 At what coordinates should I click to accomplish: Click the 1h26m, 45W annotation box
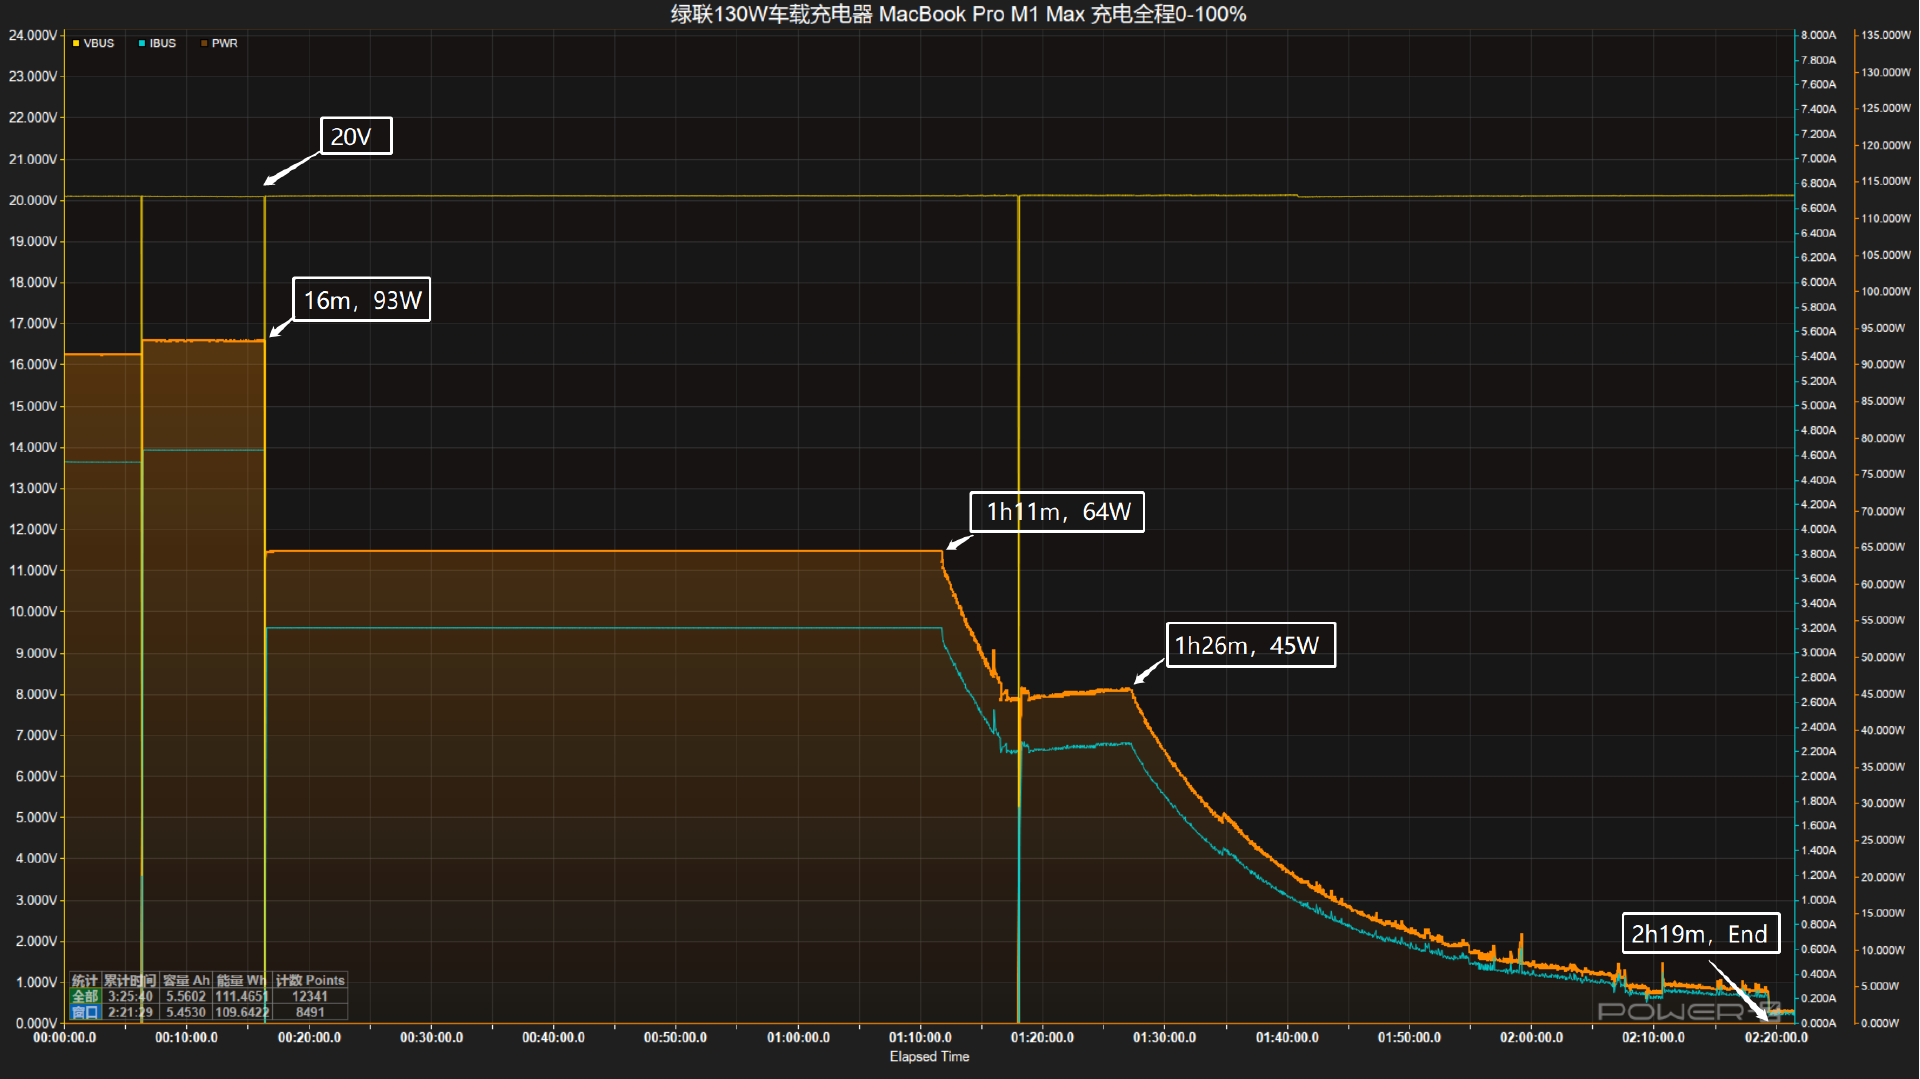pos(1250,646)
